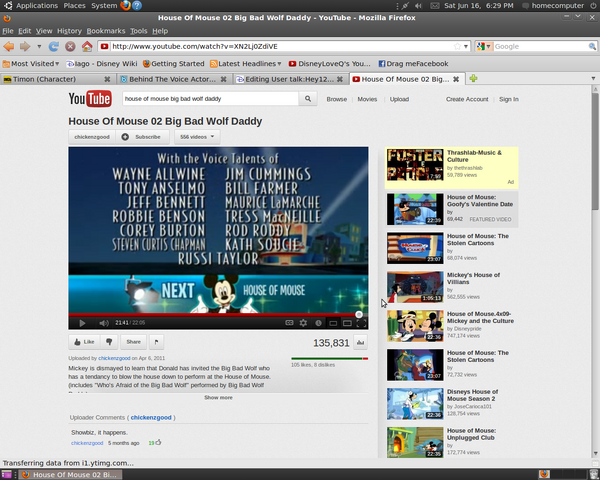This screenshot has width=600, height=480.
Task: Open the list all tabs dropdown
Action: pyautogui.click(x=593, y=78)
